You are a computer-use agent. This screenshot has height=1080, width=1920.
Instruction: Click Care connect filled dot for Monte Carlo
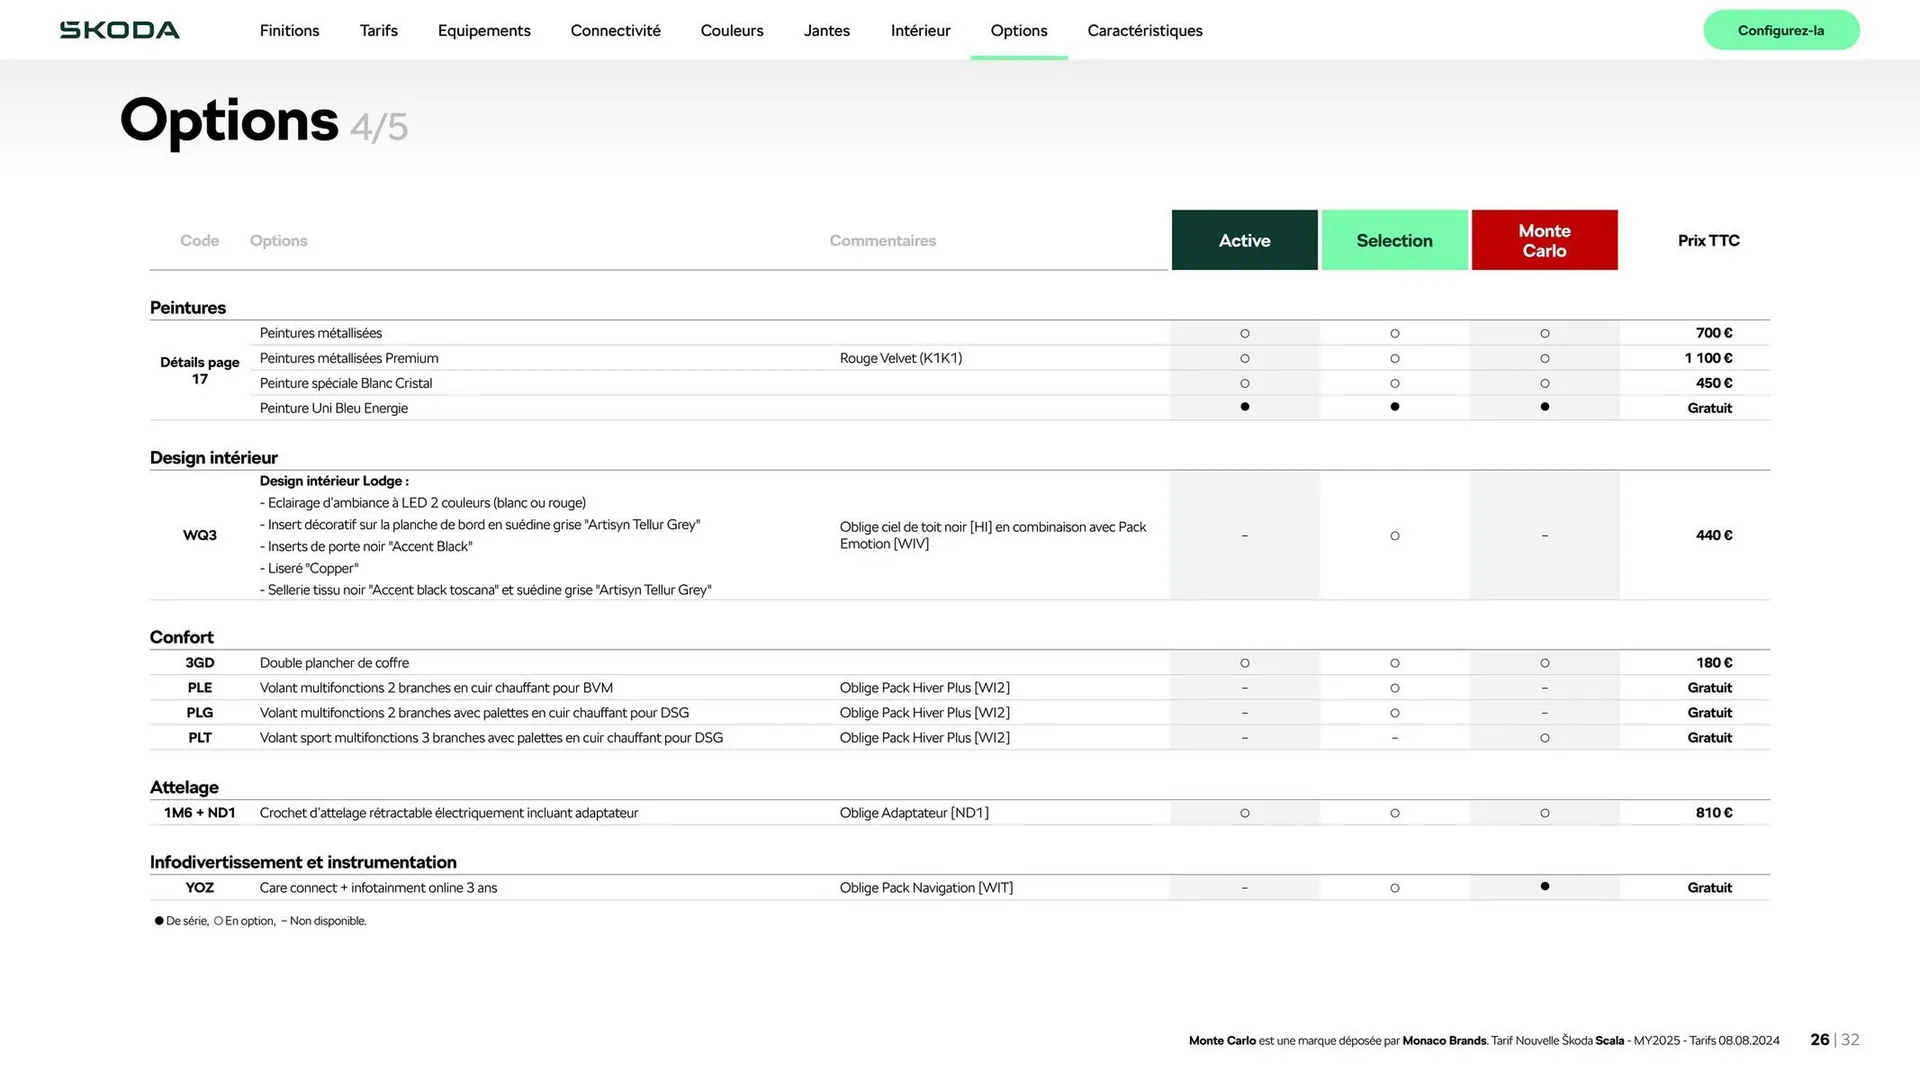(1544, 887)
